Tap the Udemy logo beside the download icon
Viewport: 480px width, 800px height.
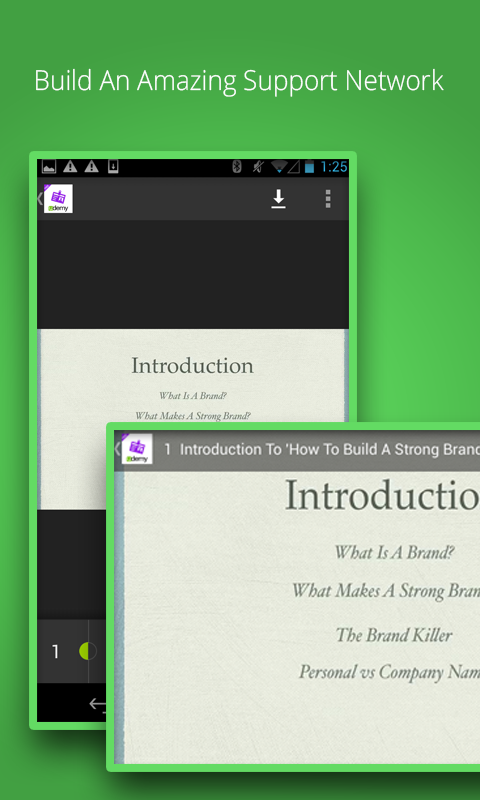pyautogui.click(x=58, y=198)
